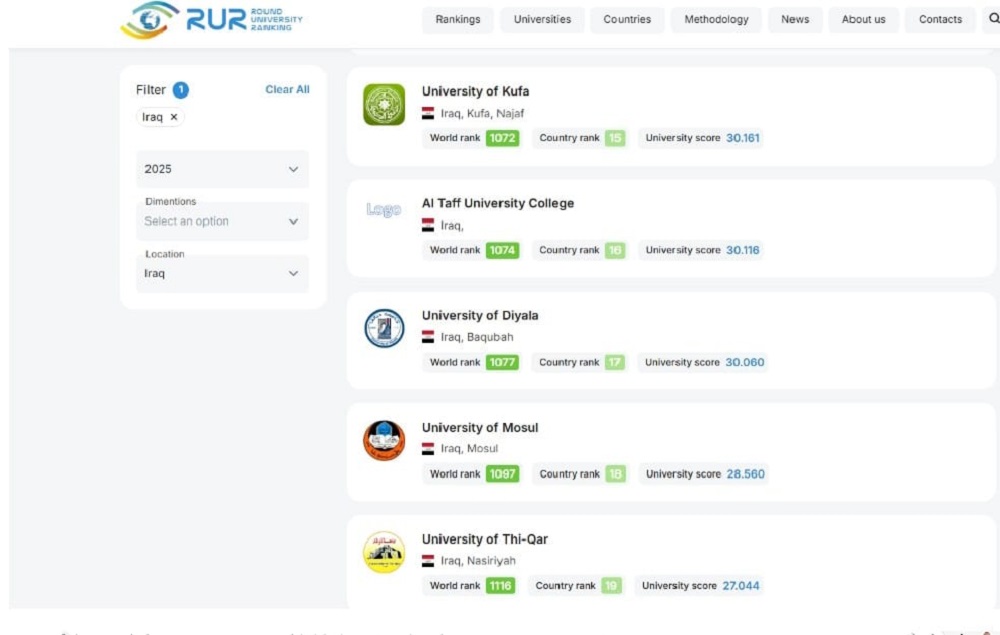Open the University of Kufa title link

click(x=475, y=91)
